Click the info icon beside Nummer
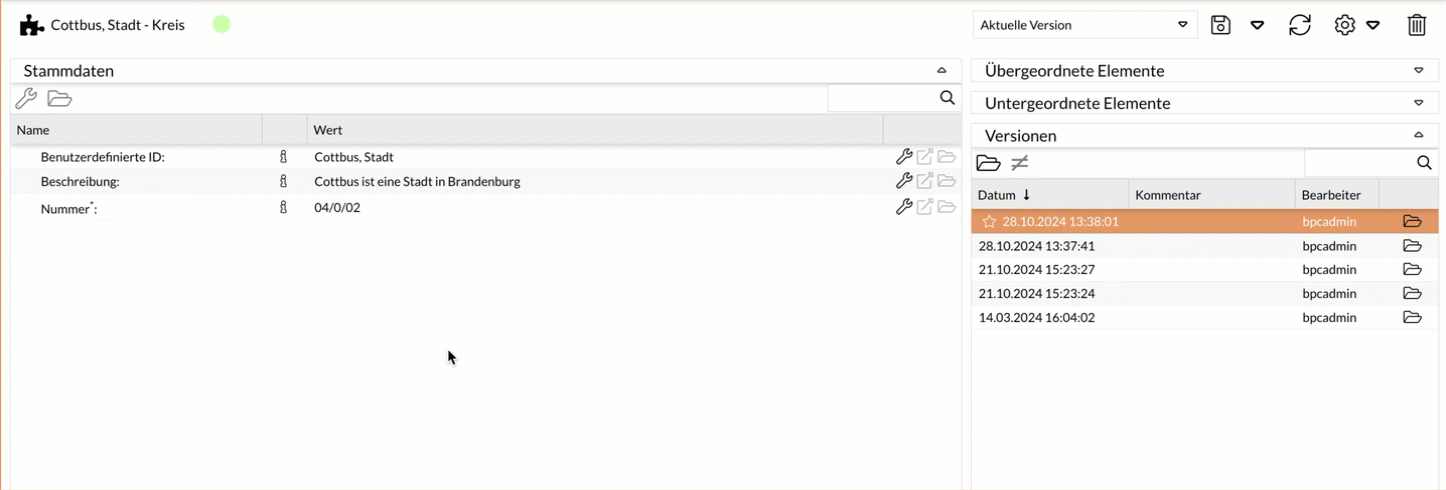Viewport: 1446px width, 490px height. click(283, 208)
